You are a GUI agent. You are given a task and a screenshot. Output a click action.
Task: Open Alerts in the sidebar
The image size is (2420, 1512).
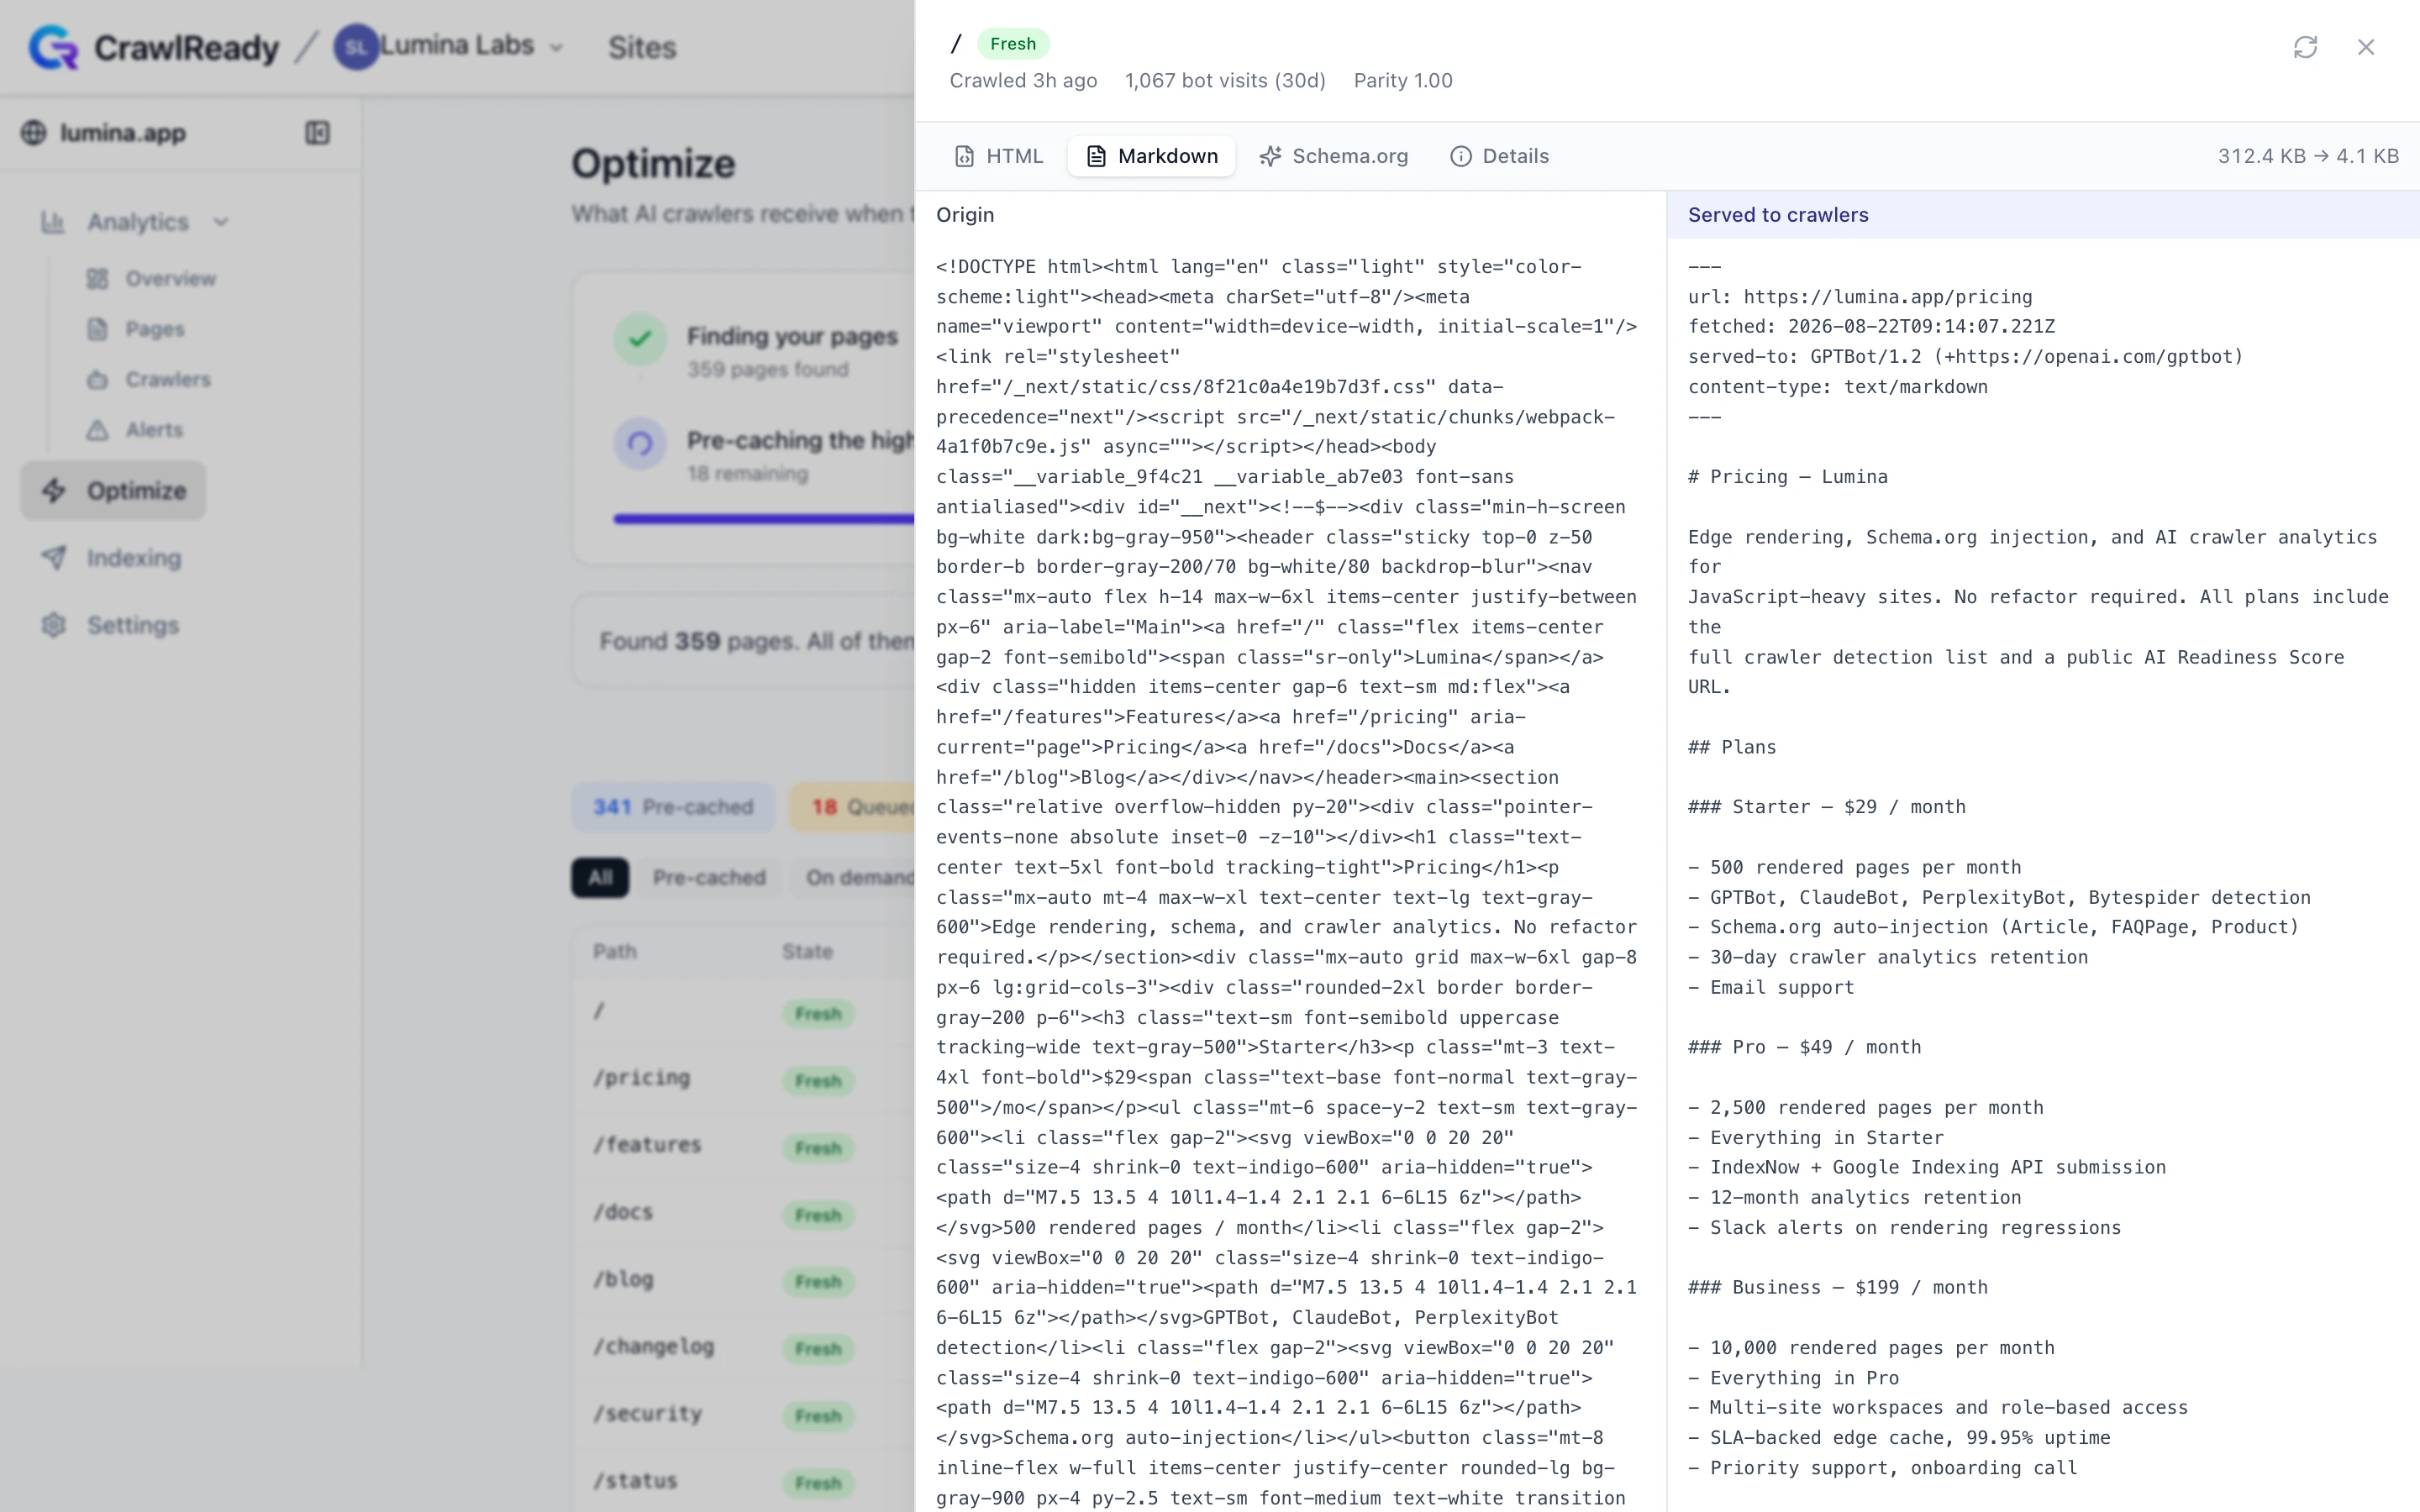[154, 430]
